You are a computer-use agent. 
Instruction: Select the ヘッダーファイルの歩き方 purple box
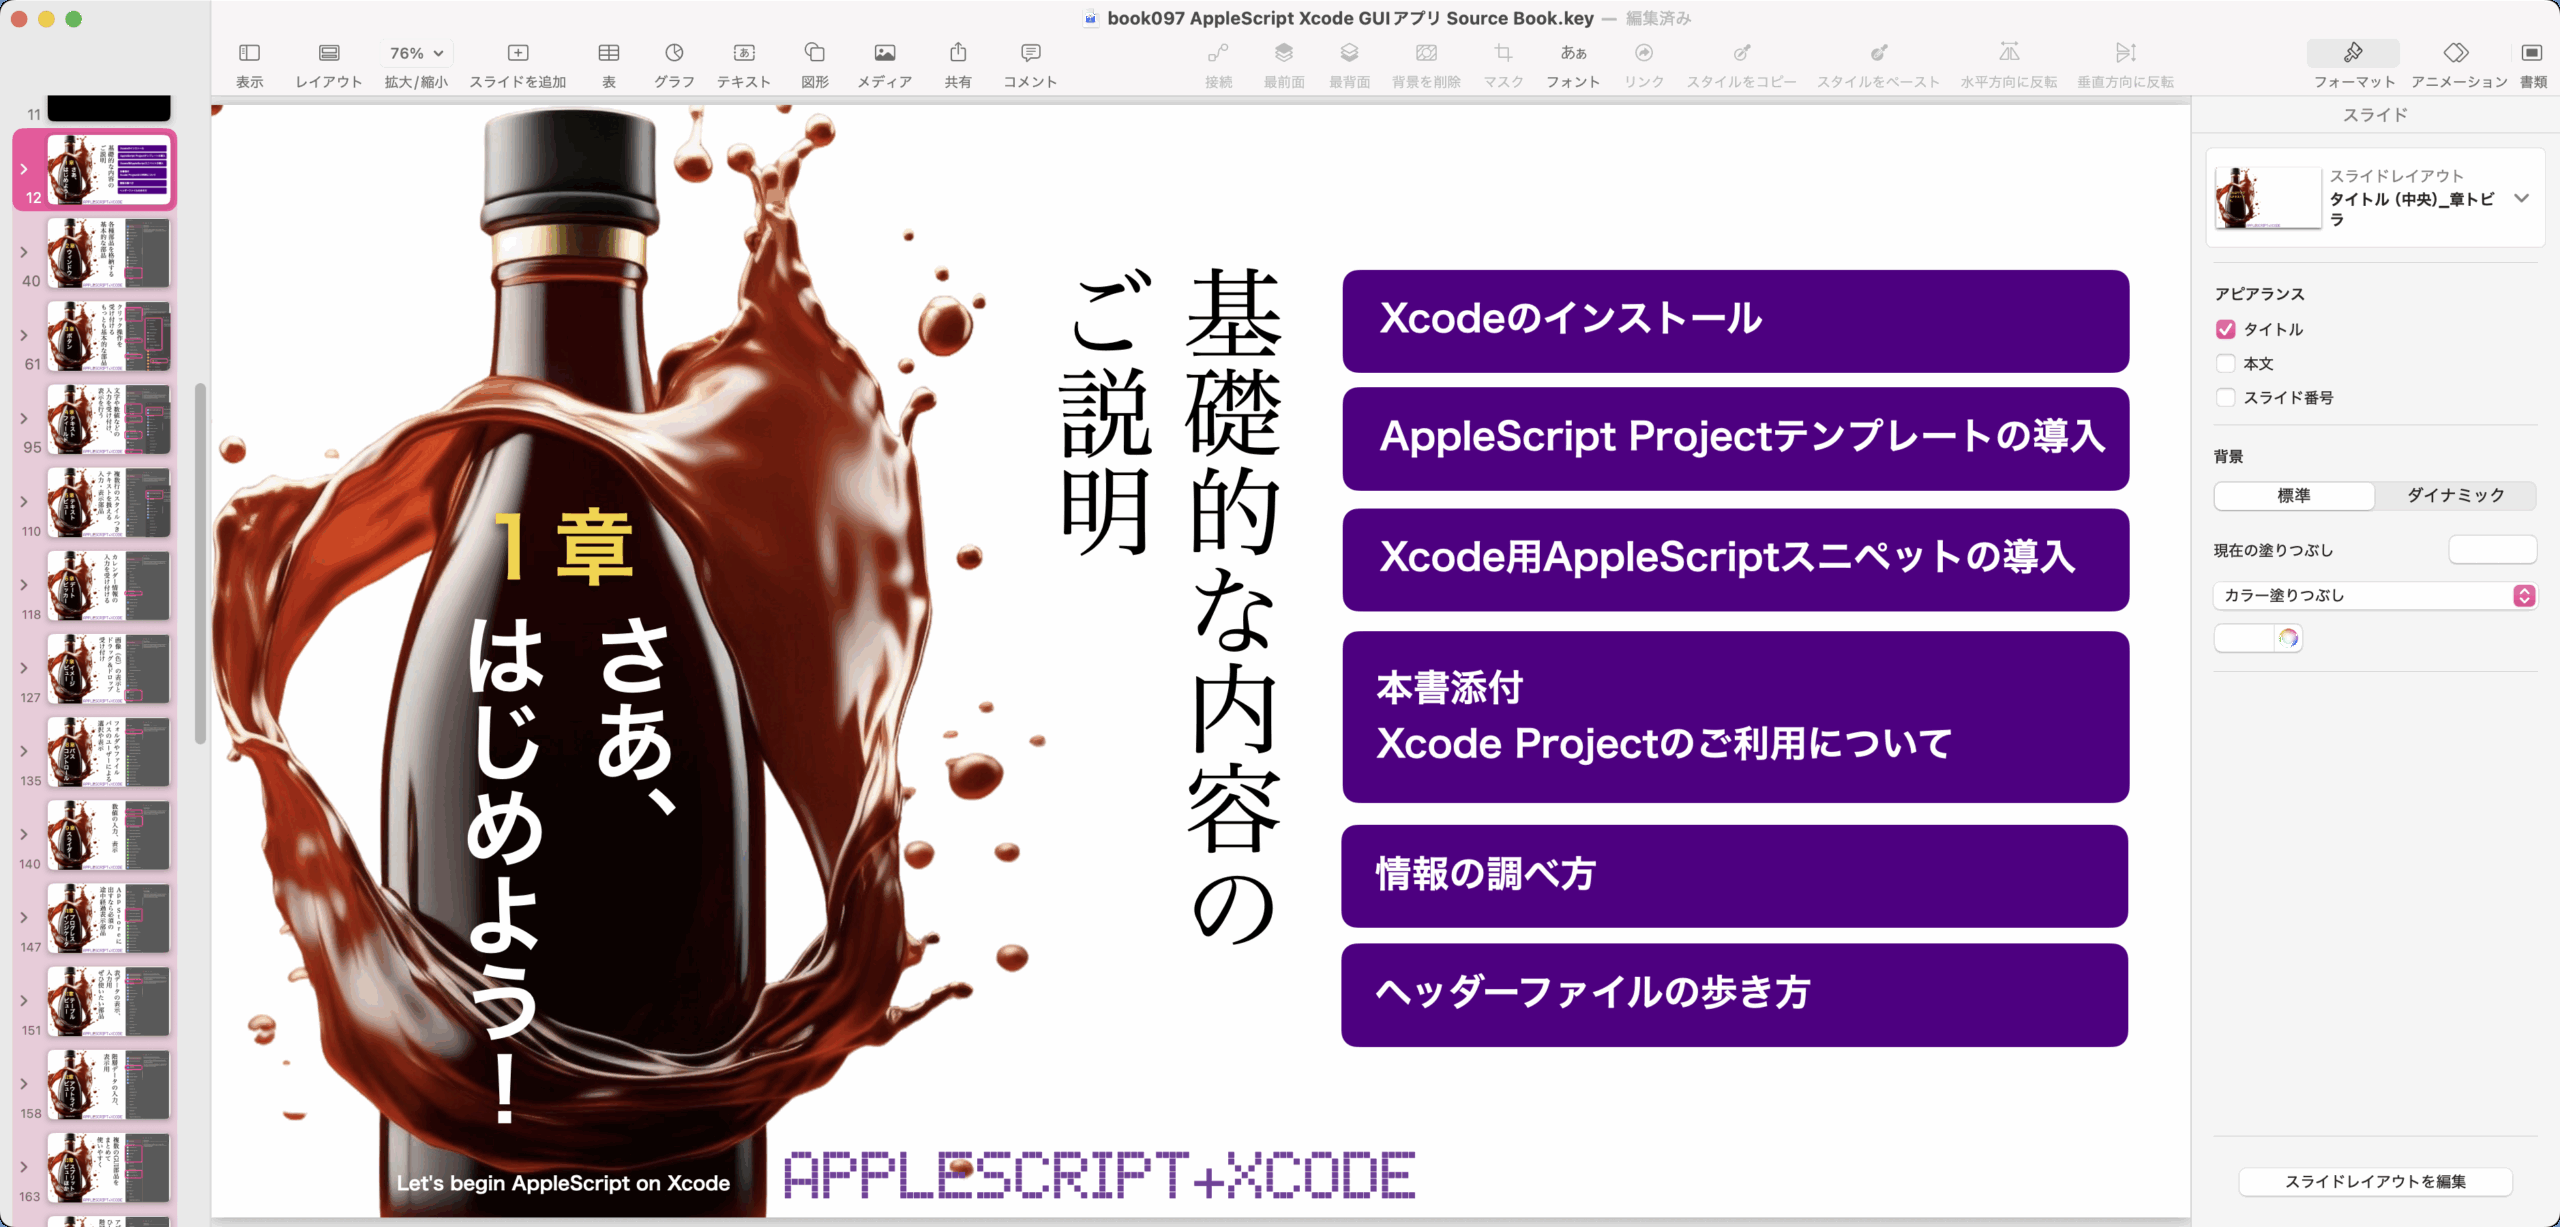click(1734, 995)
